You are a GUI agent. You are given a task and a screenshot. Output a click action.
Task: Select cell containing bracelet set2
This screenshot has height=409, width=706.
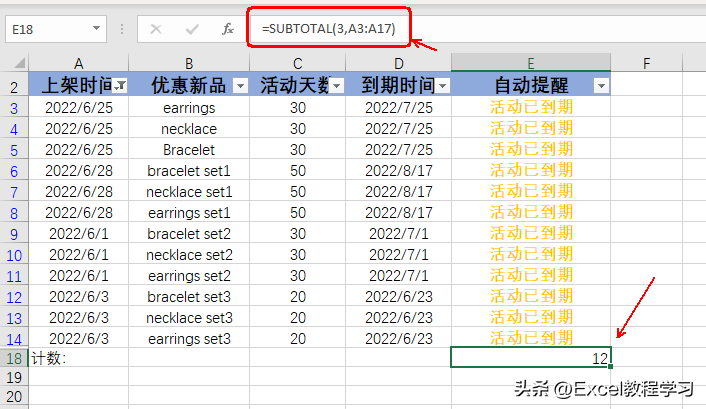pyautogui.click(x=189, y=234)
